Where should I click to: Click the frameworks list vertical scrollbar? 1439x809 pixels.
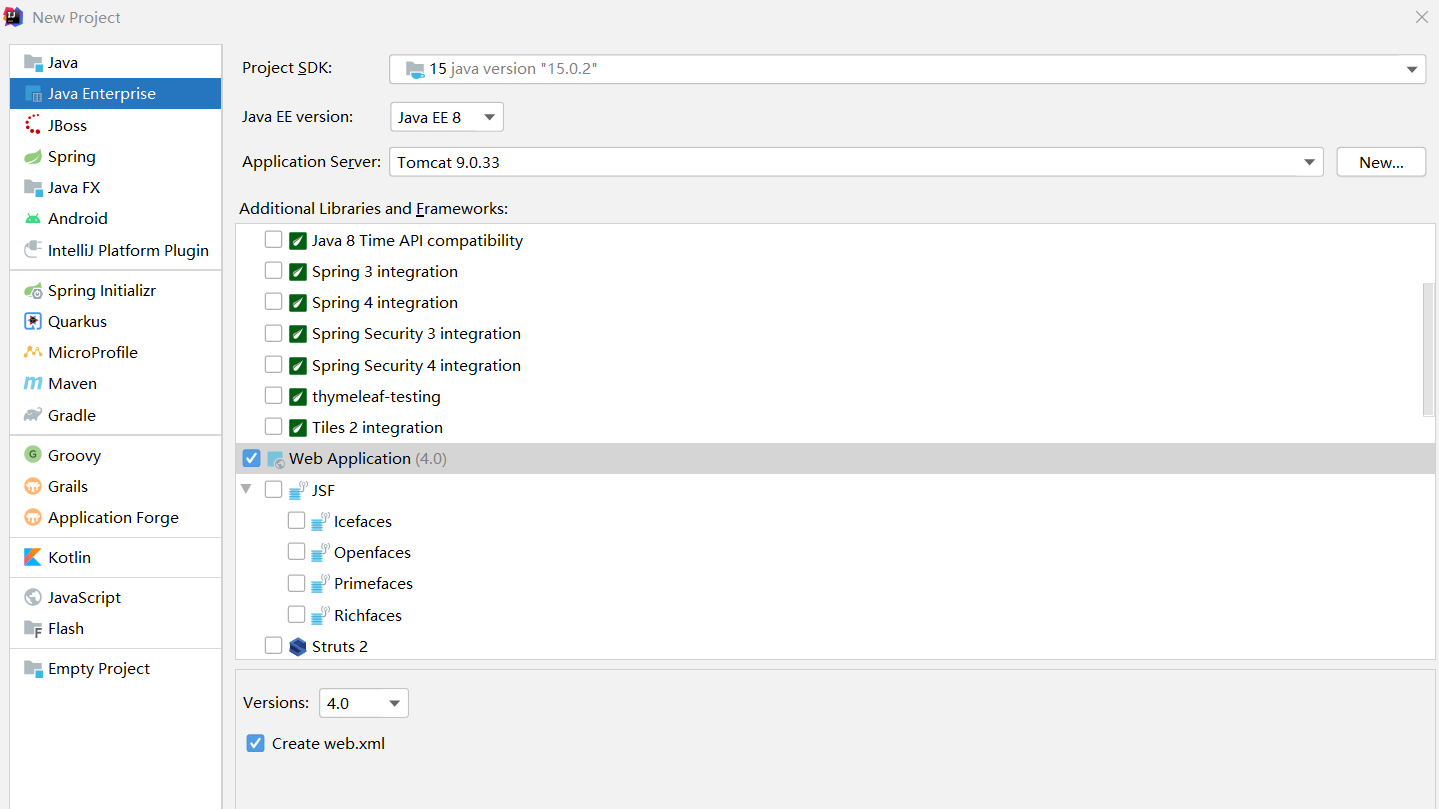click(1428, 348)
